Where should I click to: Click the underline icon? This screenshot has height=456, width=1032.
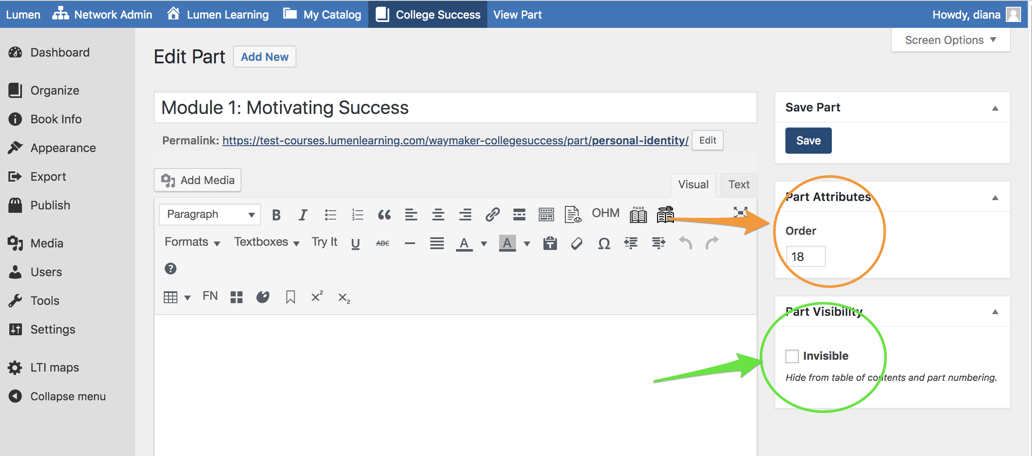click(x=355, y=243)
